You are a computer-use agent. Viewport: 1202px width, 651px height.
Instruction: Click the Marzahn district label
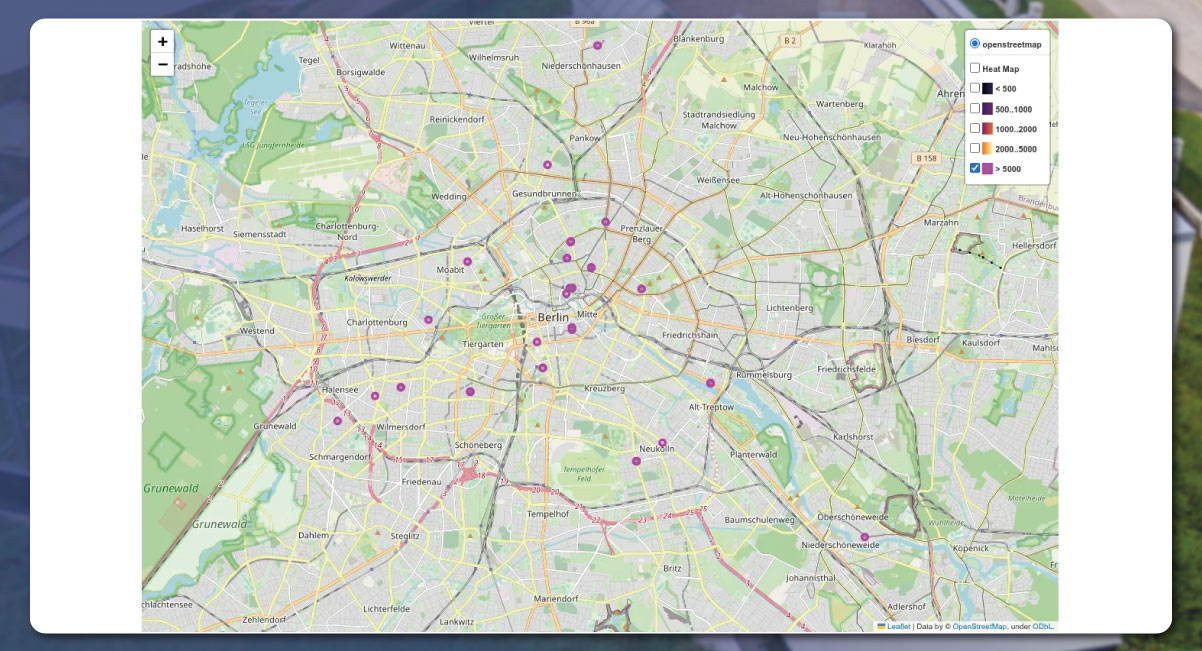pyautogui.click(x=940, y=222)
